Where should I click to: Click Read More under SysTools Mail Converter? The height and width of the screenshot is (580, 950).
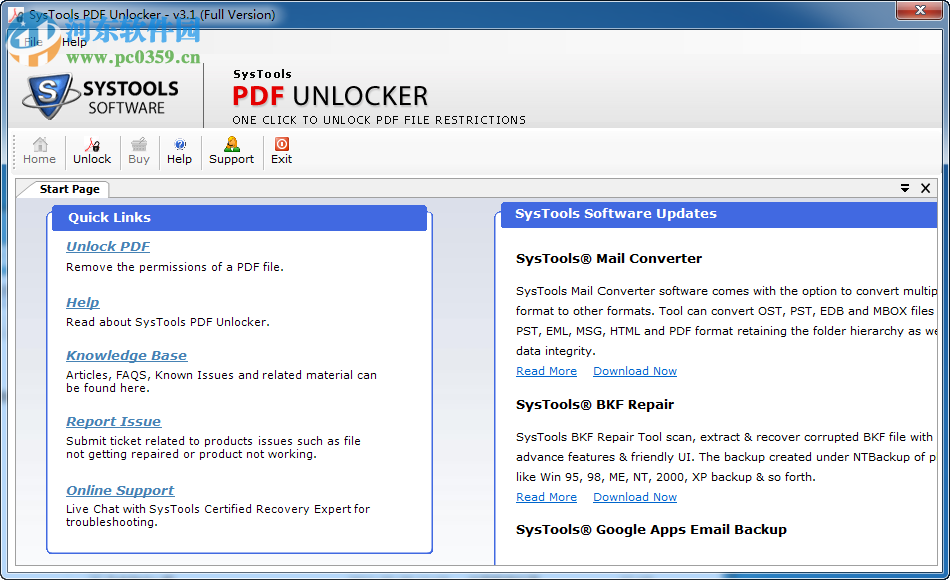click(546, 371)
